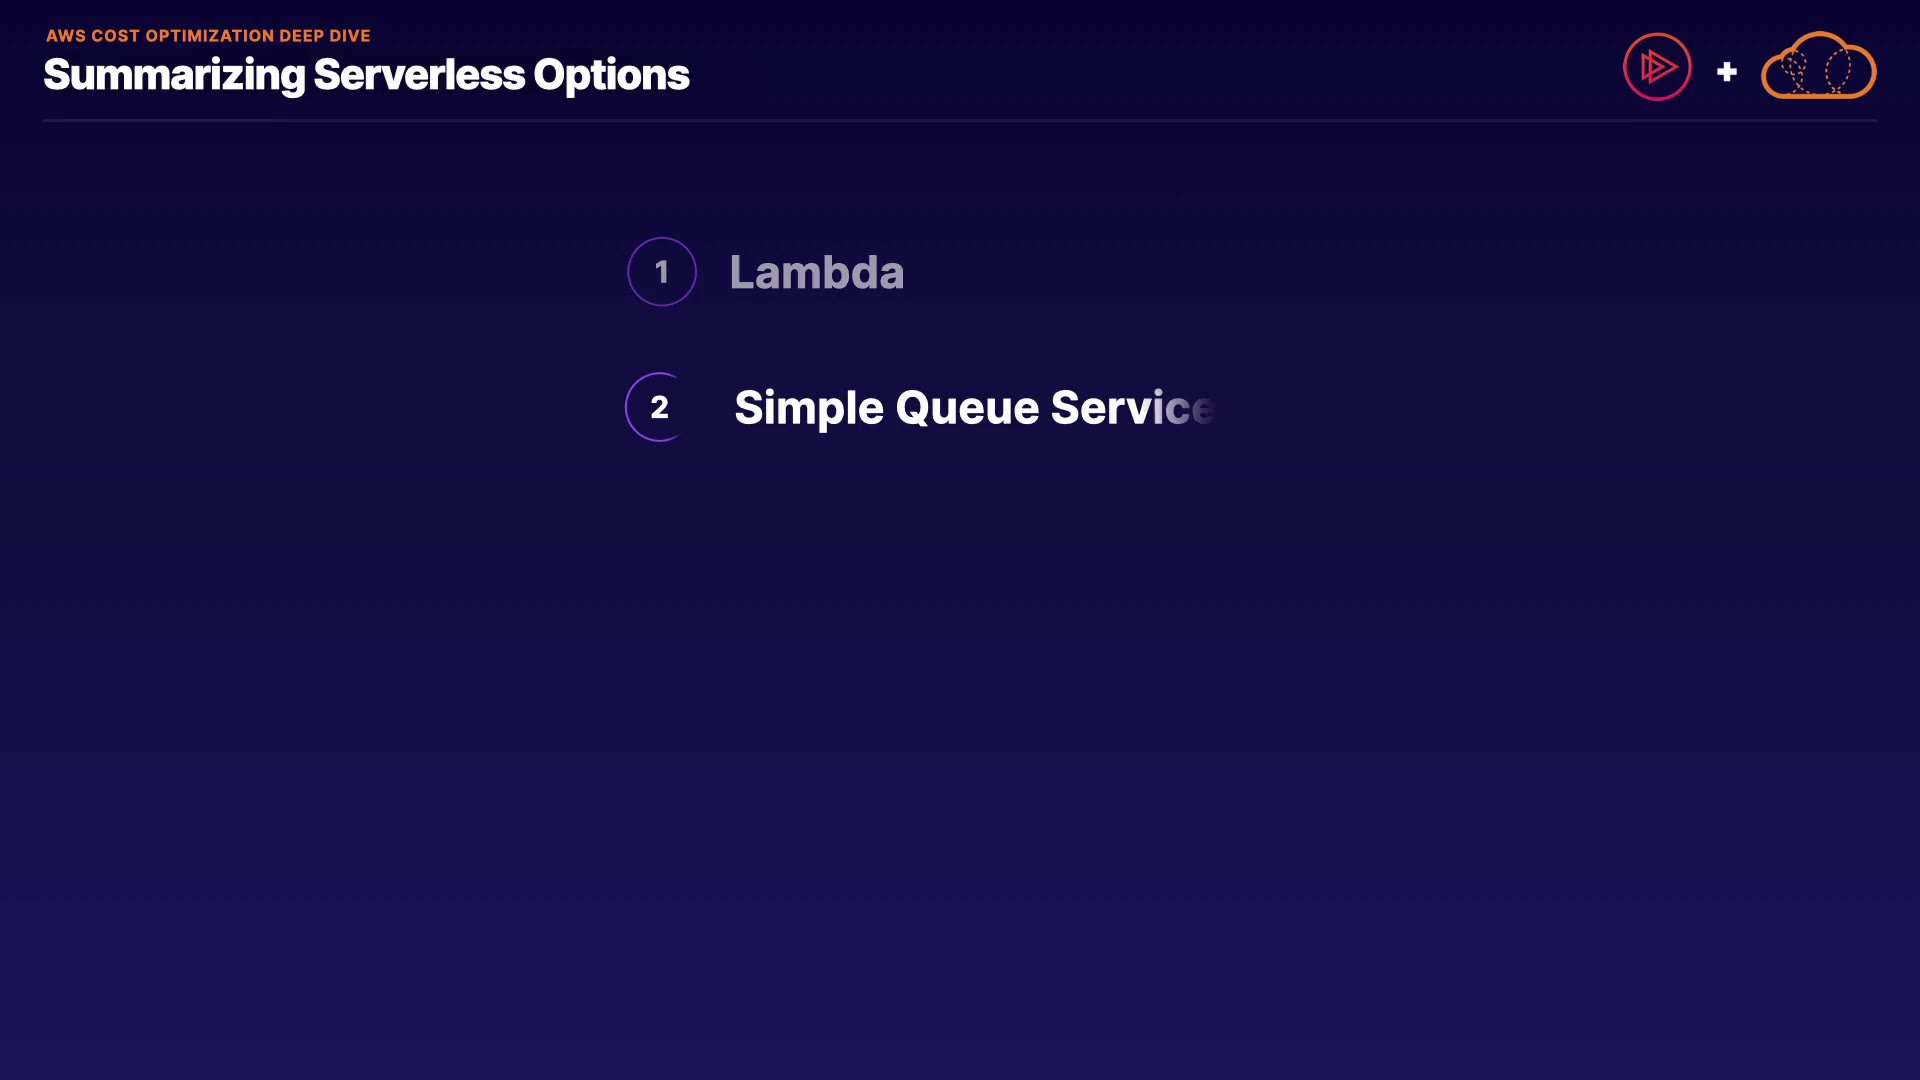Click the word Service in item 2
This screenshot has width=1920, height=1080.
[x=1132, y=408]
